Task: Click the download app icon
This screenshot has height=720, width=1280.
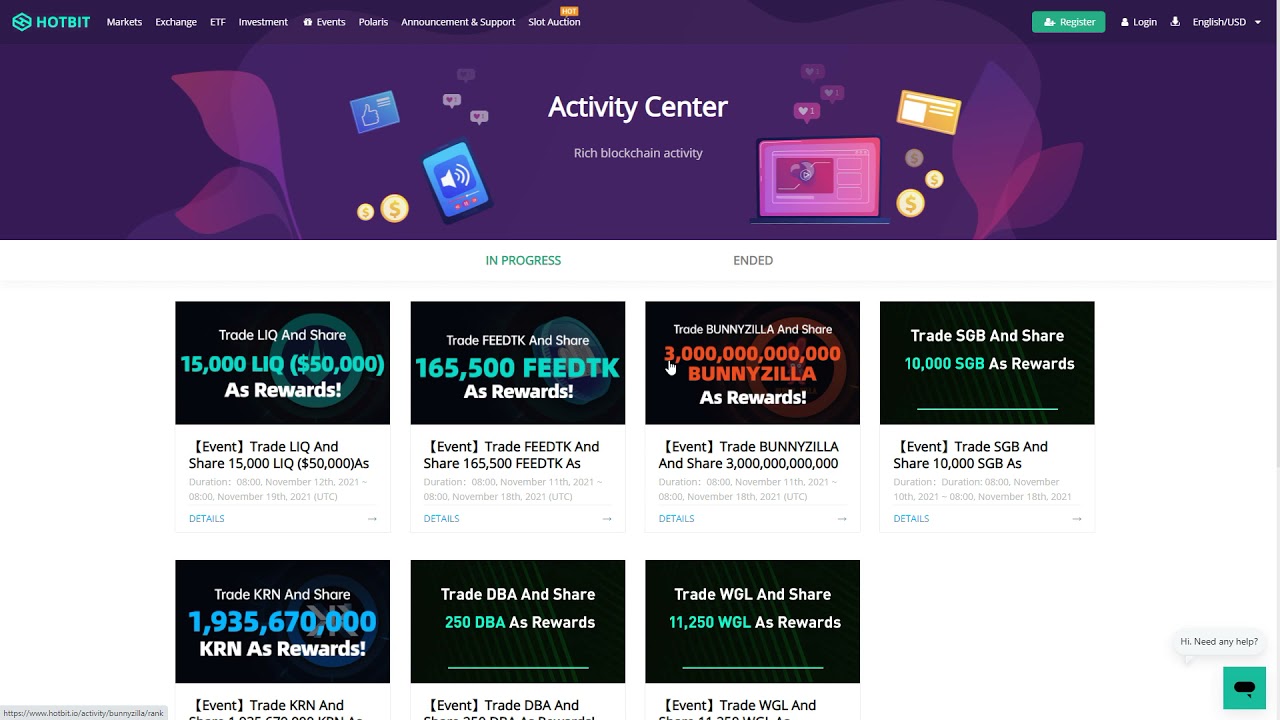Action: tap(1175, 22)
